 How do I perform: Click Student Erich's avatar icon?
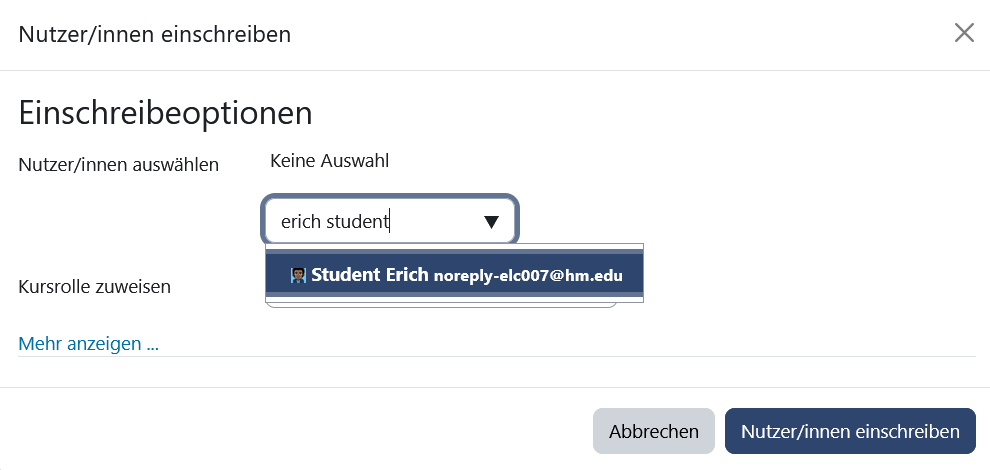[297, 275]
